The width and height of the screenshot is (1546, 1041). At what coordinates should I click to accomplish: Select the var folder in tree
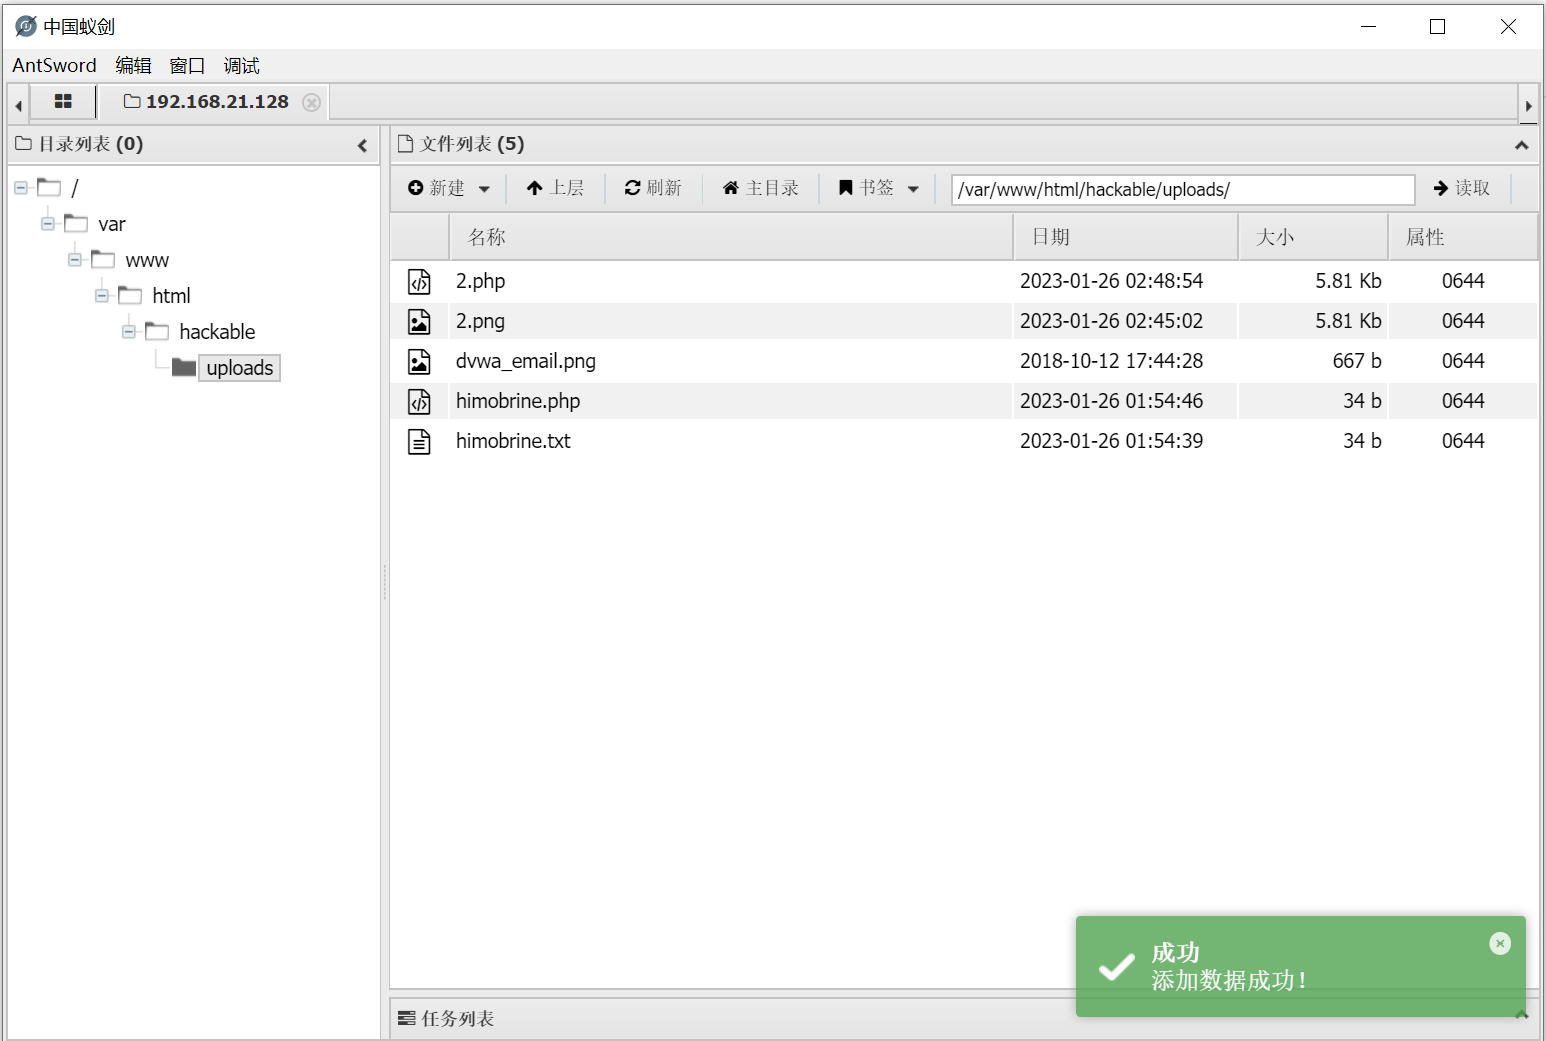tap(112, 224)
